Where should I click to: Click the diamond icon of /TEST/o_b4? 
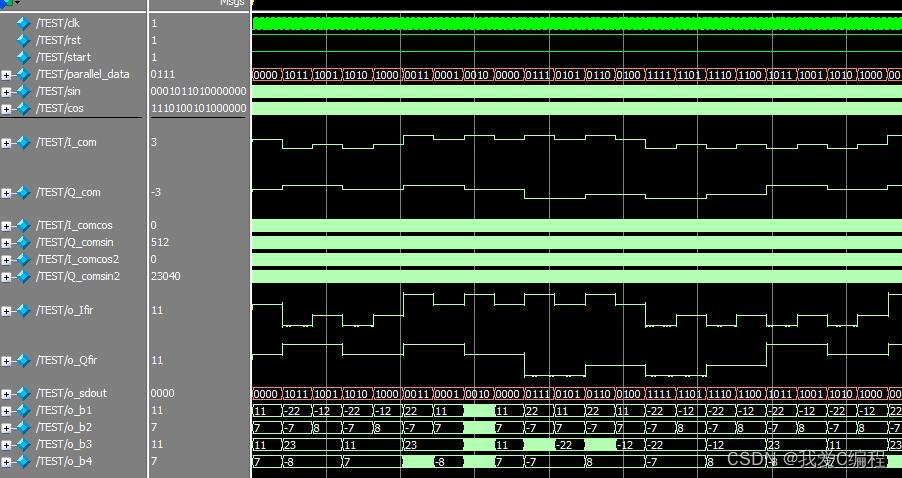click(x=23, y=461)
